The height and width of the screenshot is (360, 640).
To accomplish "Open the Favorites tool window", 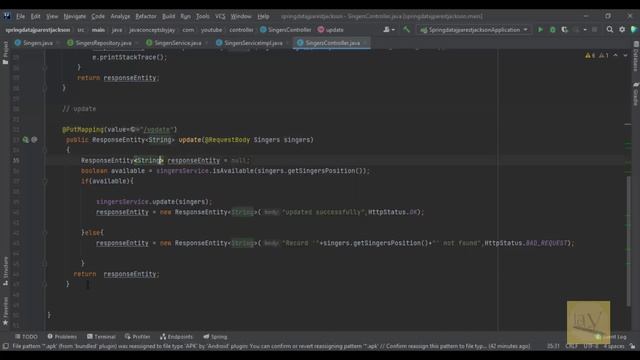I will (5, 311).
